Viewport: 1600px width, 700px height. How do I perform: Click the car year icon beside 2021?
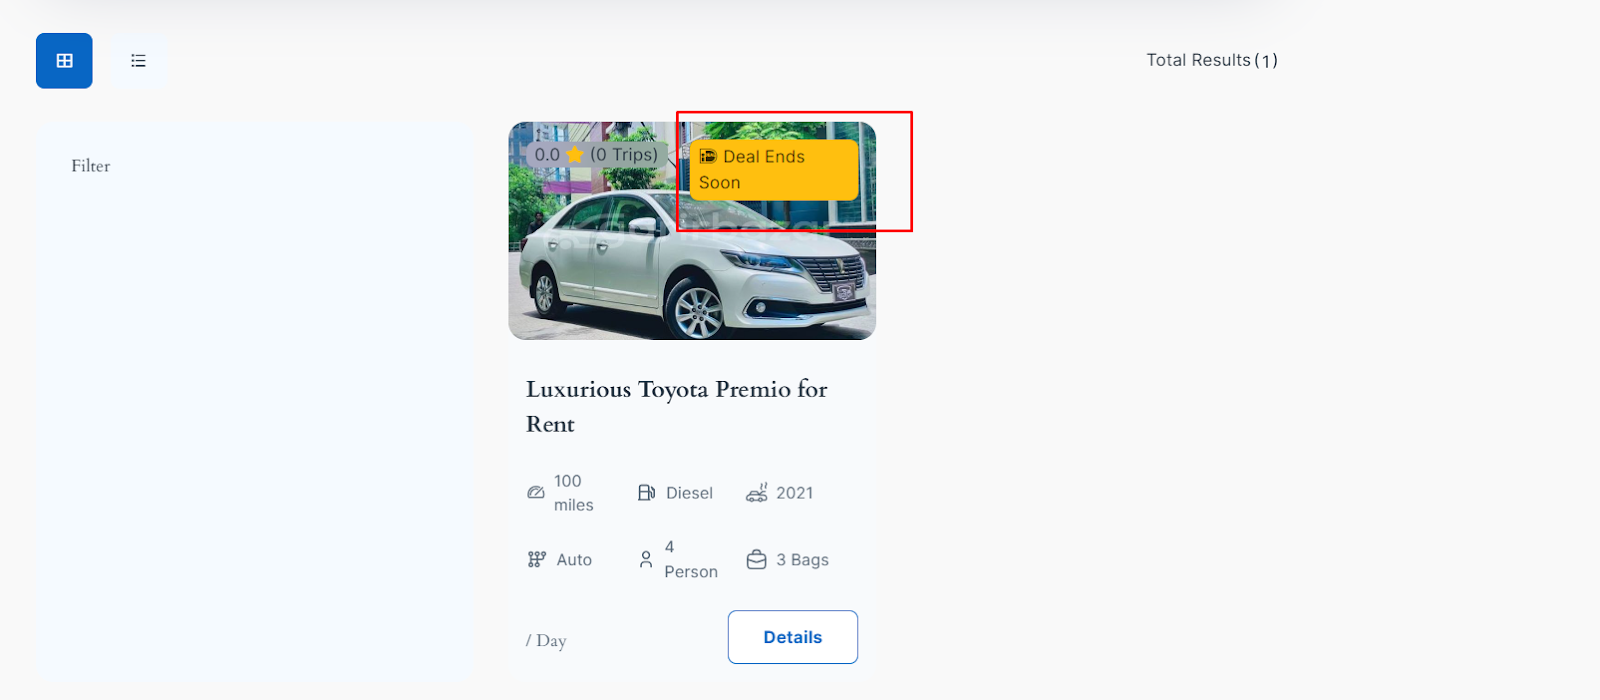tap(757, 493)
